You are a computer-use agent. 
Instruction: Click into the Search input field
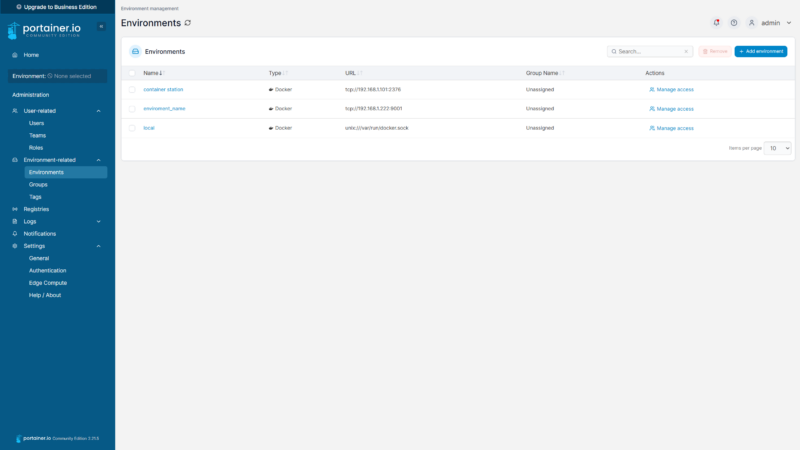click(x=647, y=51)
